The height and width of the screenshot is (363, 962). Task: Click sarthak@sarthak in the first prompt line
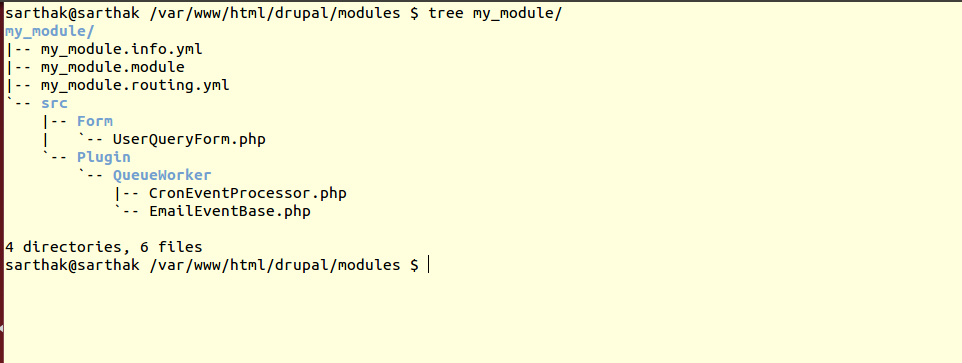pos(72,14)
